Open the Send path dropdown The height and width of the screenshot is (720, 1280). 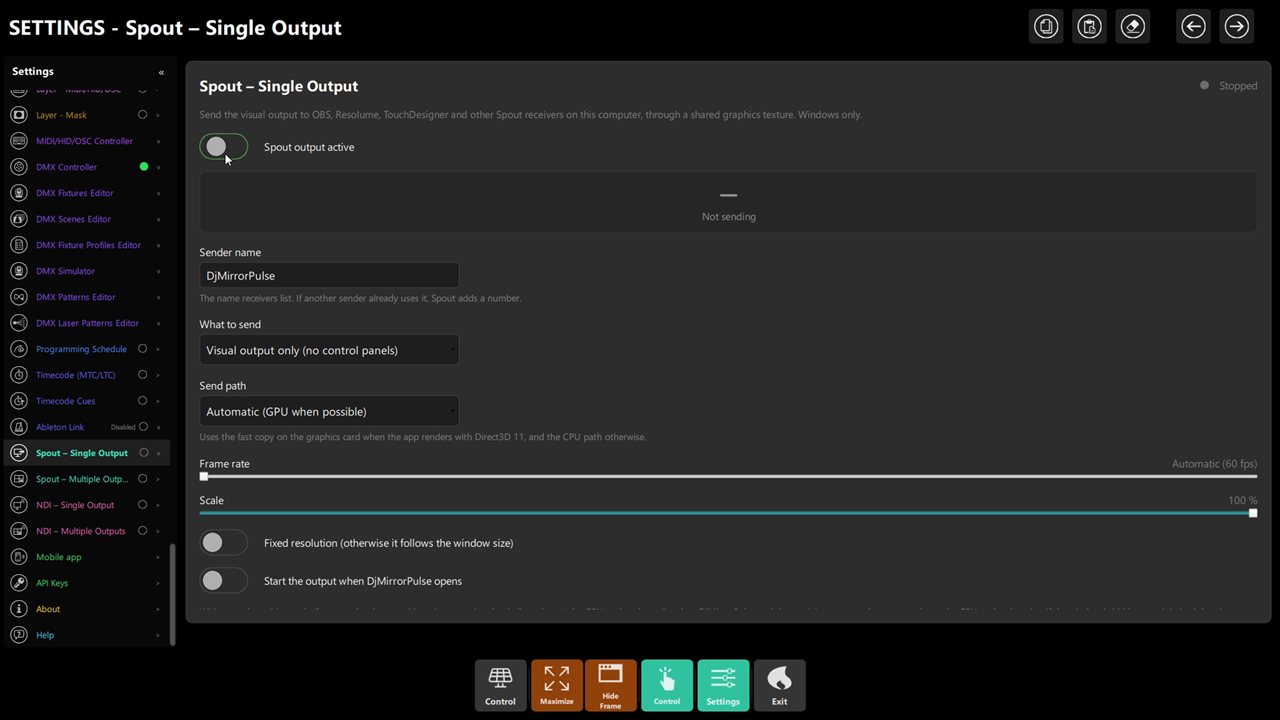pos(329,411)
